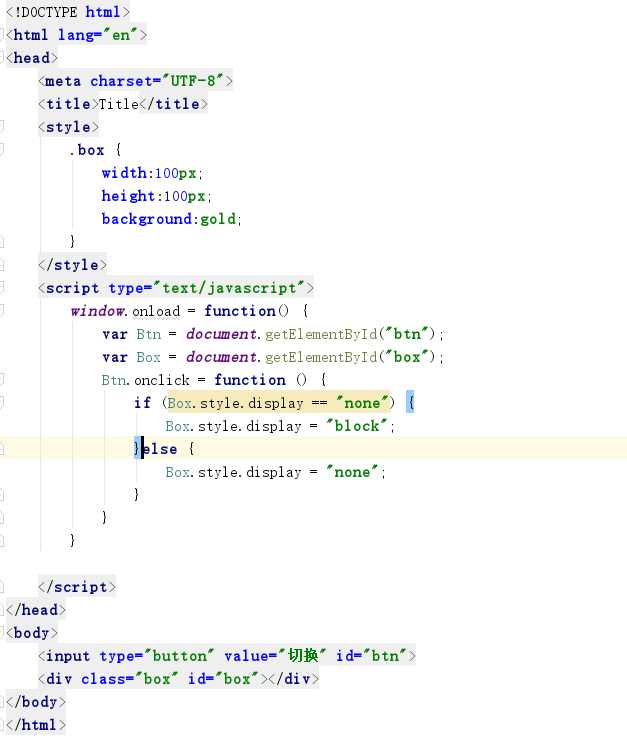Image resolution: width=627 pixels, height=747 pixels.
Task: Click the var Btn variable name
Action: pos(149,333)
